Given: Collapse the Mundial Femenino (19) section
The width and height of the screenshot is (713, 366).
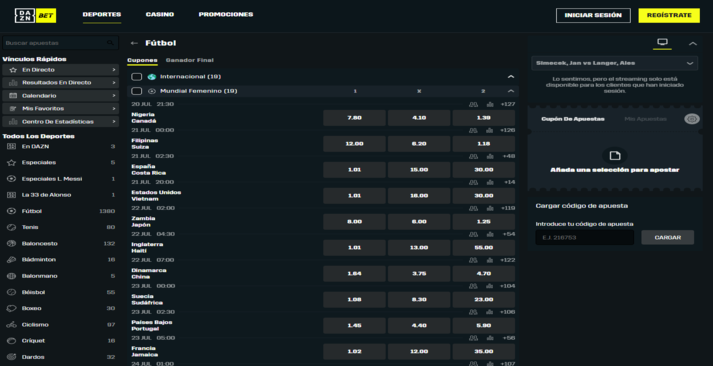Looking at the screenshot, I should coord(511,91).
